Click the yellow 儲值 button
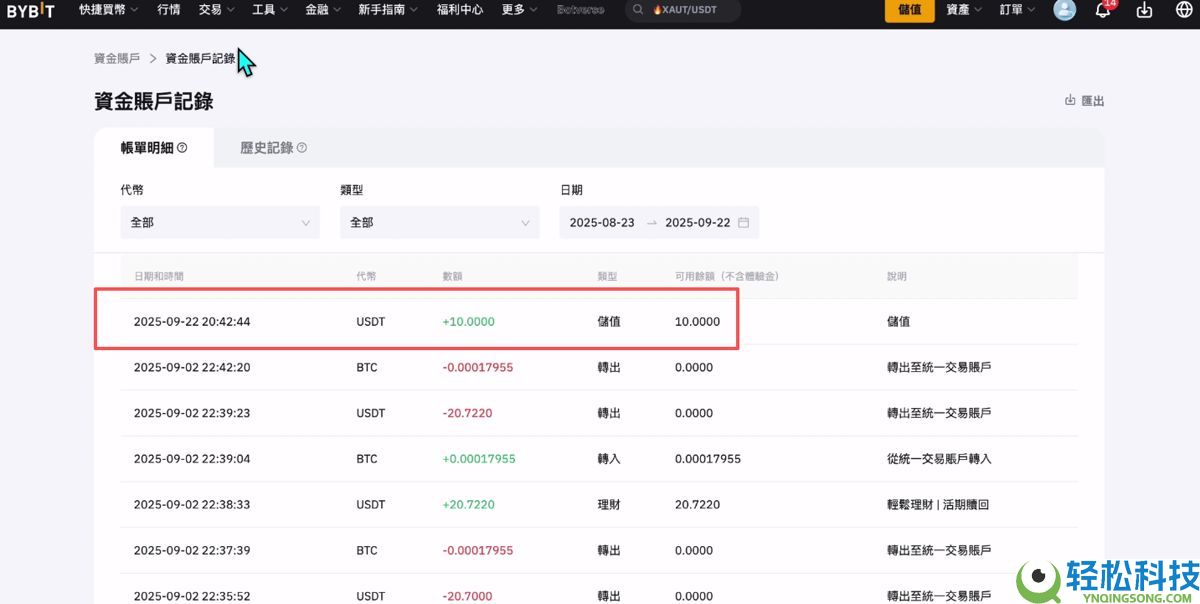 [908, 10]
